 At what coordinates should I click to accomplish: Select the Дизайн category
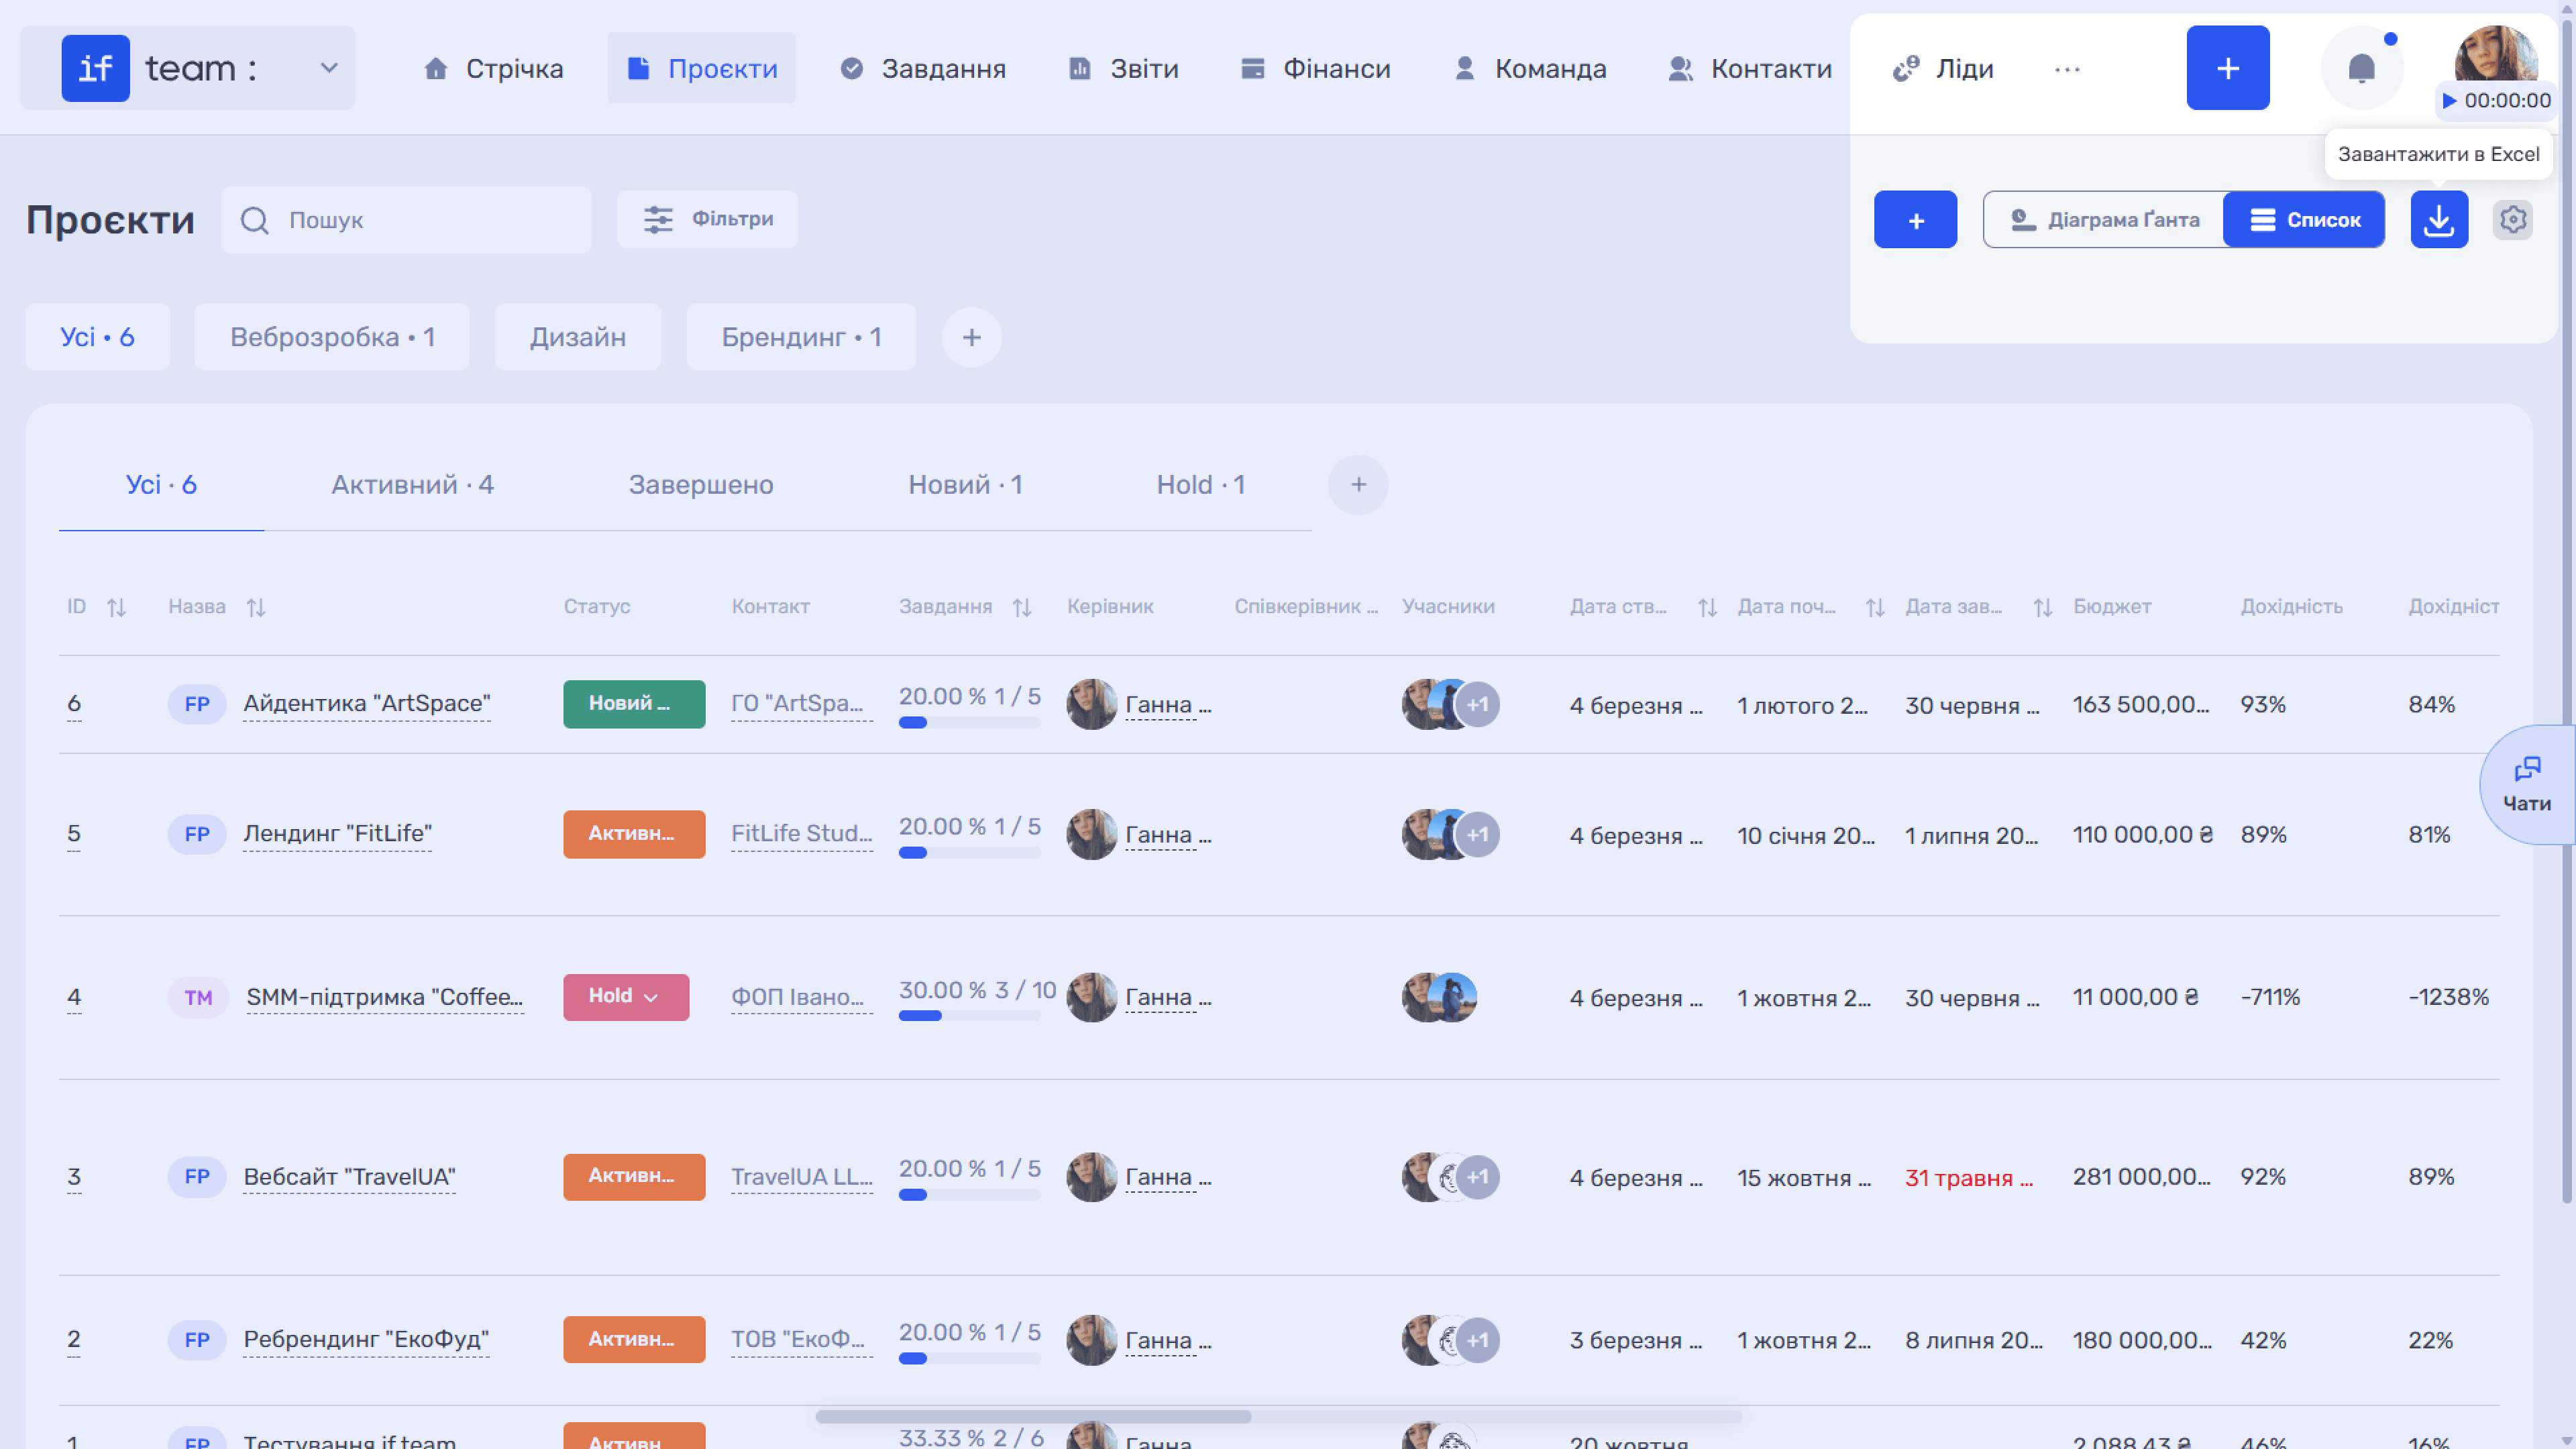pyautogui.click(x=578, y=337)
